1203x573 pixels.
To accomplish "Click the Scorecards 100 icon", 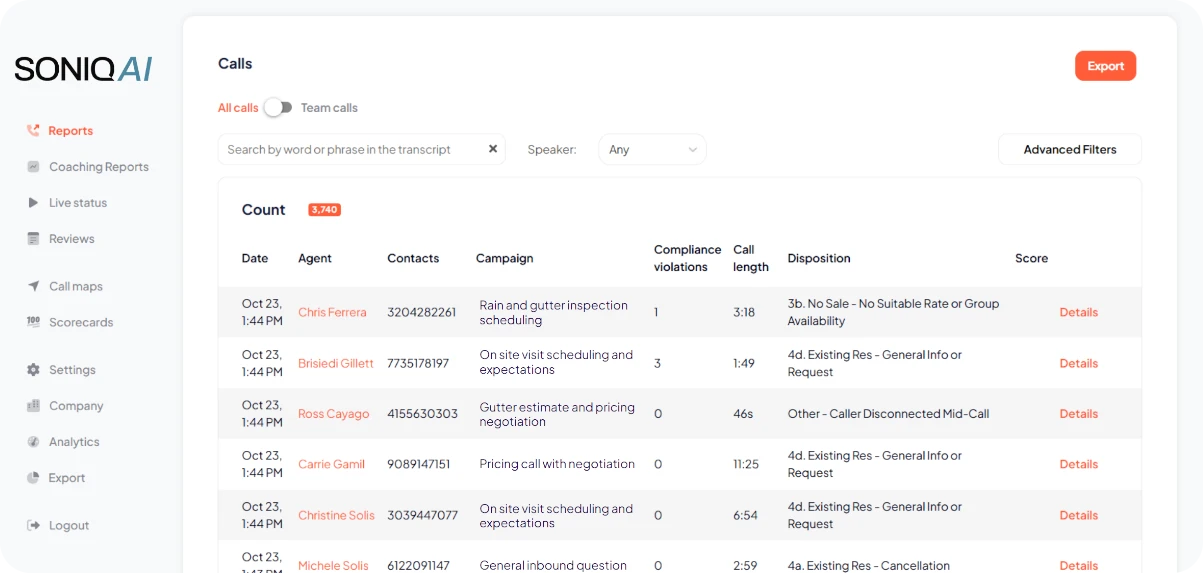I will tap(33, 322).
